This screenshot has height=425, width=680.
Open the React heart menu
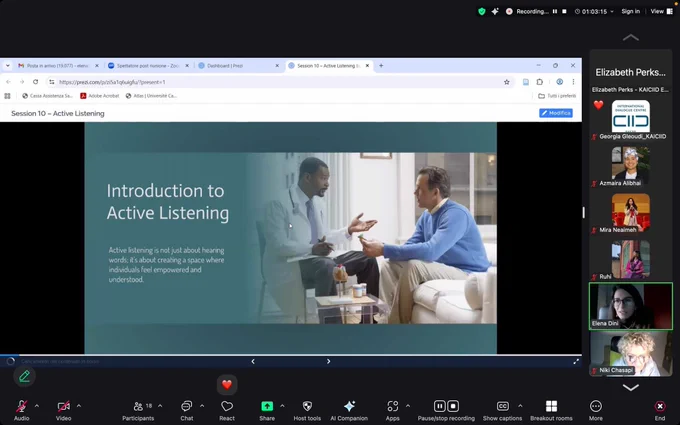(x=227, y=410)
